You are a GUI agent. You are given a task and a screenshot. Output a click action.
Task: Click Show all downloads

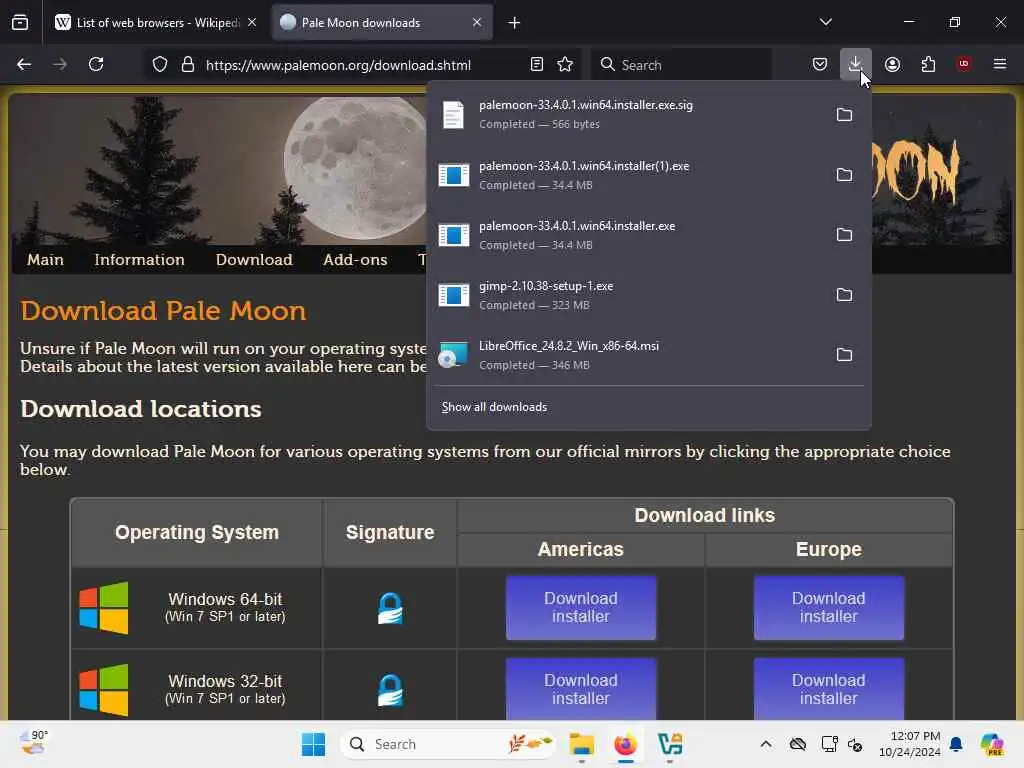[494, 407]
